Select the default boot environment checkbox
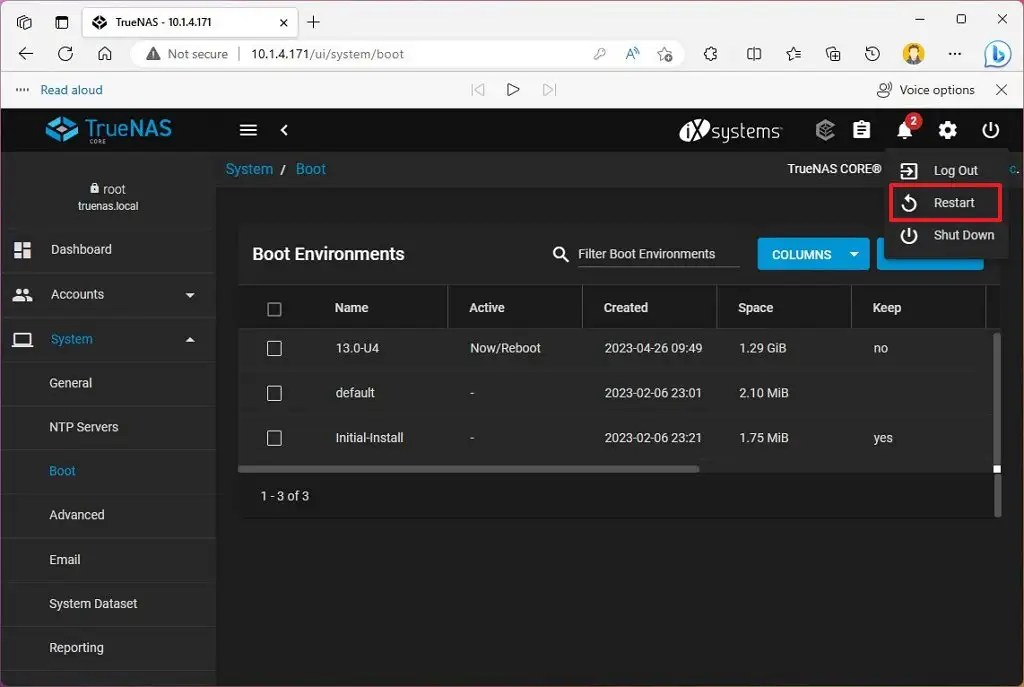 point(274,393)
